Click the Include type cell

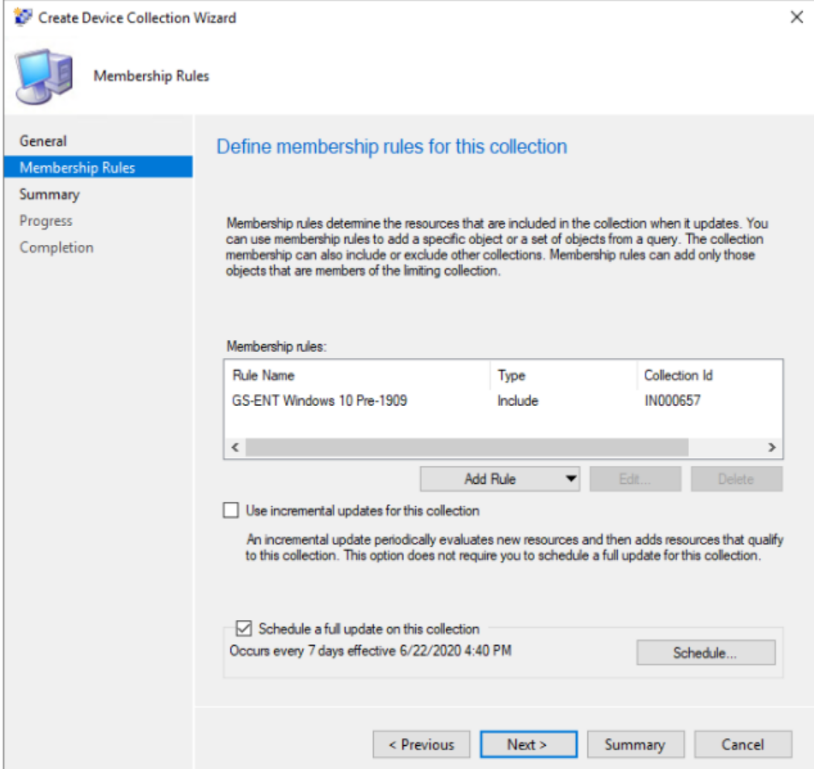click(518, 401)
